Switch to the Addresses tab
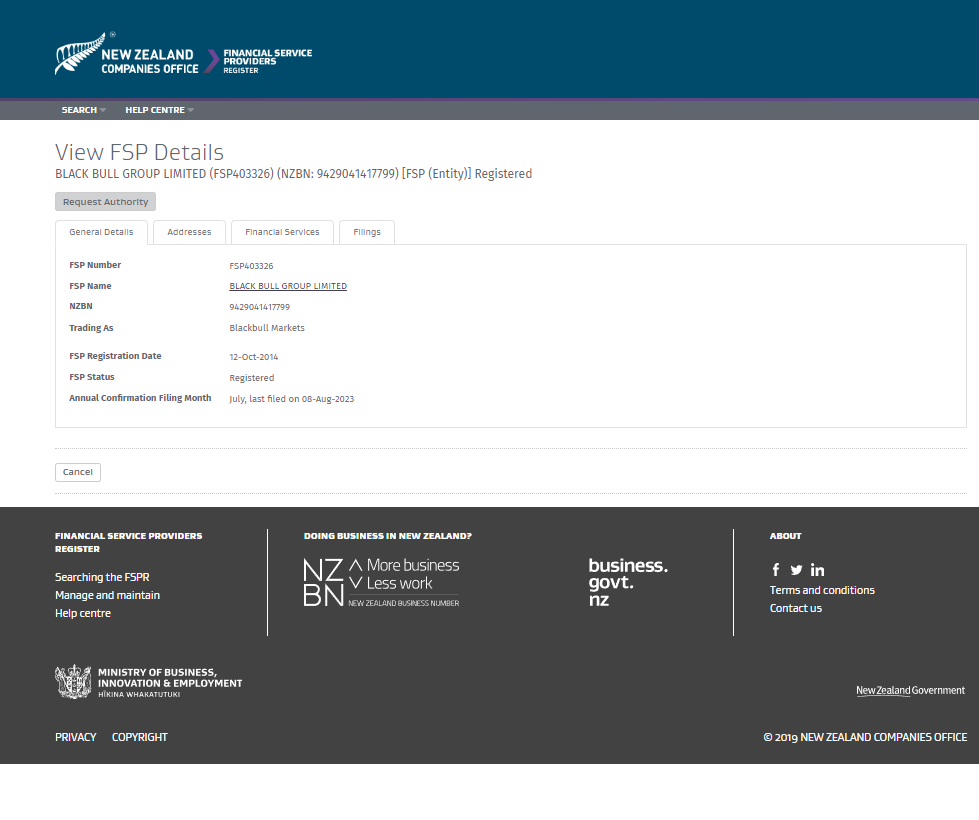979x820 pixels. (189, 232)
